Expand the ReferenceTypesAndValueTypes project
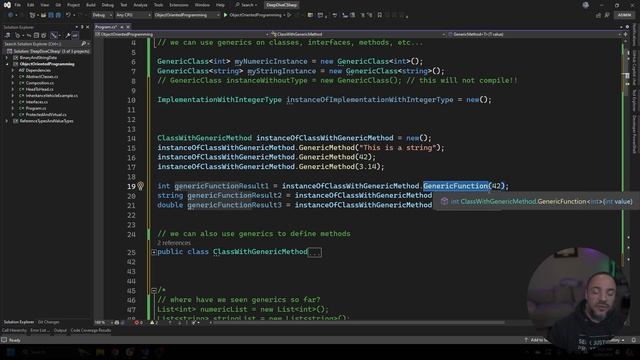Viewport: 640px width, 360px height. [7, 121]
